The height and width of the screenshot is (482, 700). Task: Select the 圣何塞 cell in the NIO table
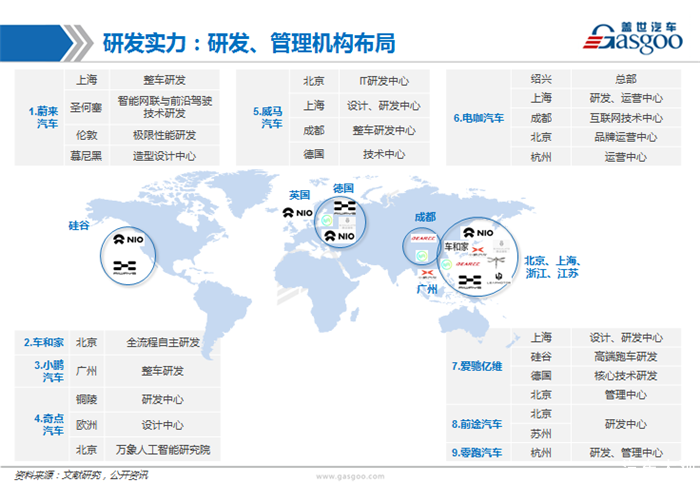click(86, 108)
